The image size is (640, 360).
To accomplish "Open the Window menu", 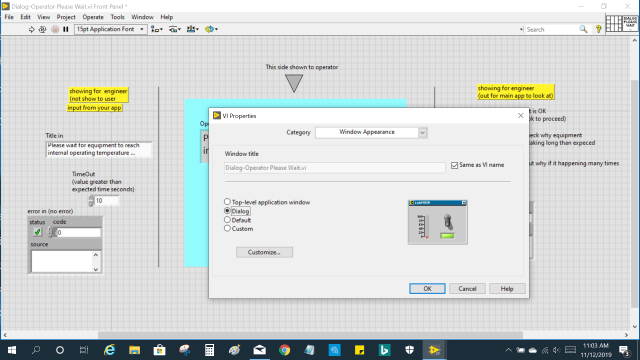I will click(142, 17).
